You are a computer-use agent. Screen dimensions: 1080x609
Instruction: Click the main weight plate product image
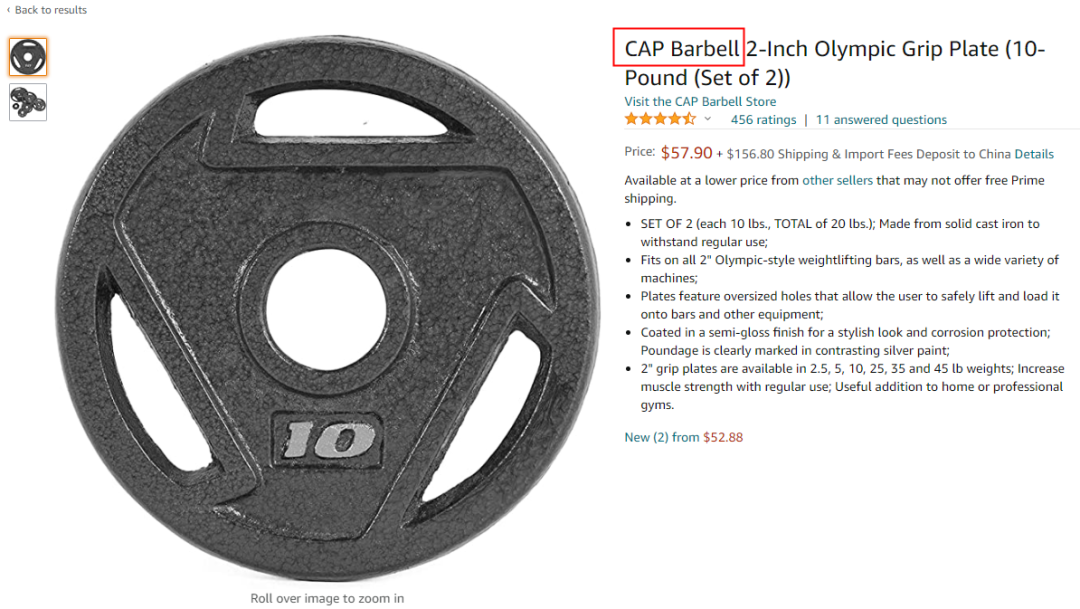327,308
